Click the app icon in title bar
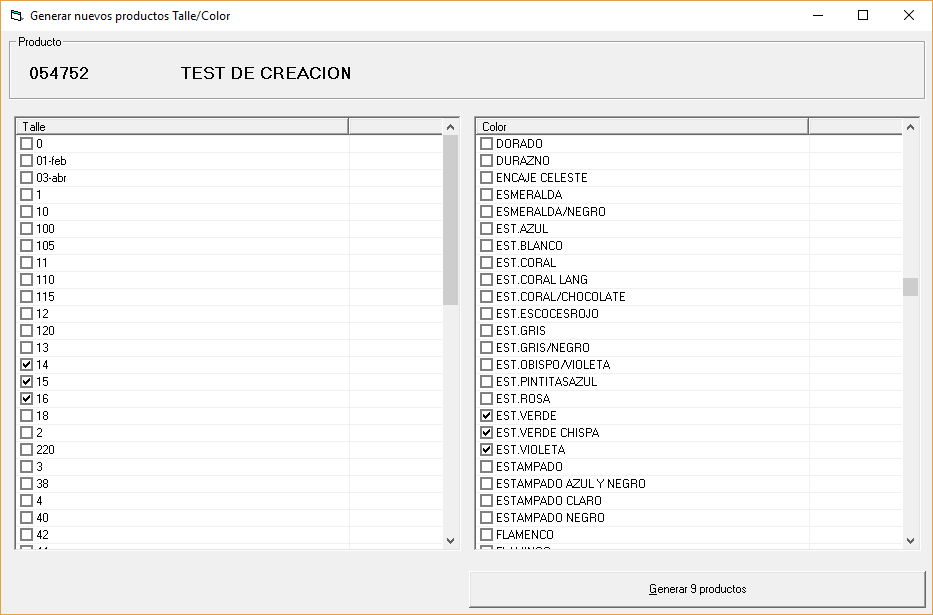 tap(15, 16)
